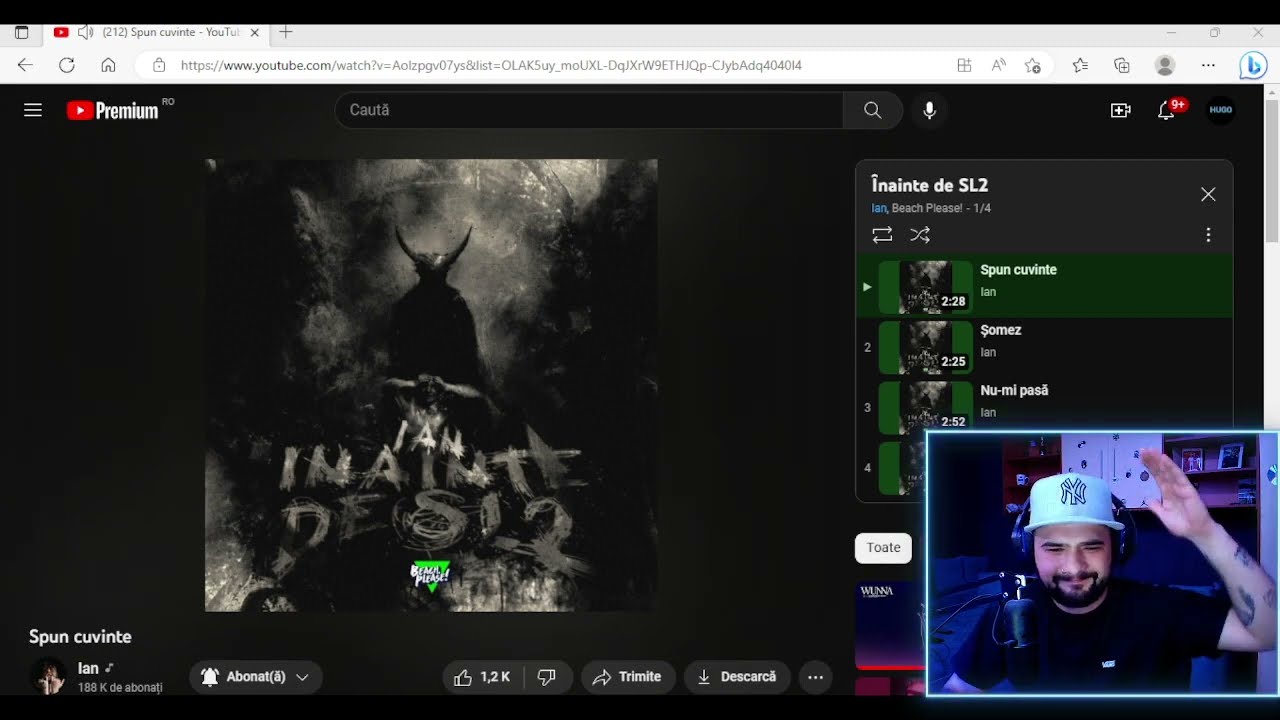This screenshot has width=1280, height=720.
Task: Mute the Spun cuvinte tab audio
Action: (85, 32)
